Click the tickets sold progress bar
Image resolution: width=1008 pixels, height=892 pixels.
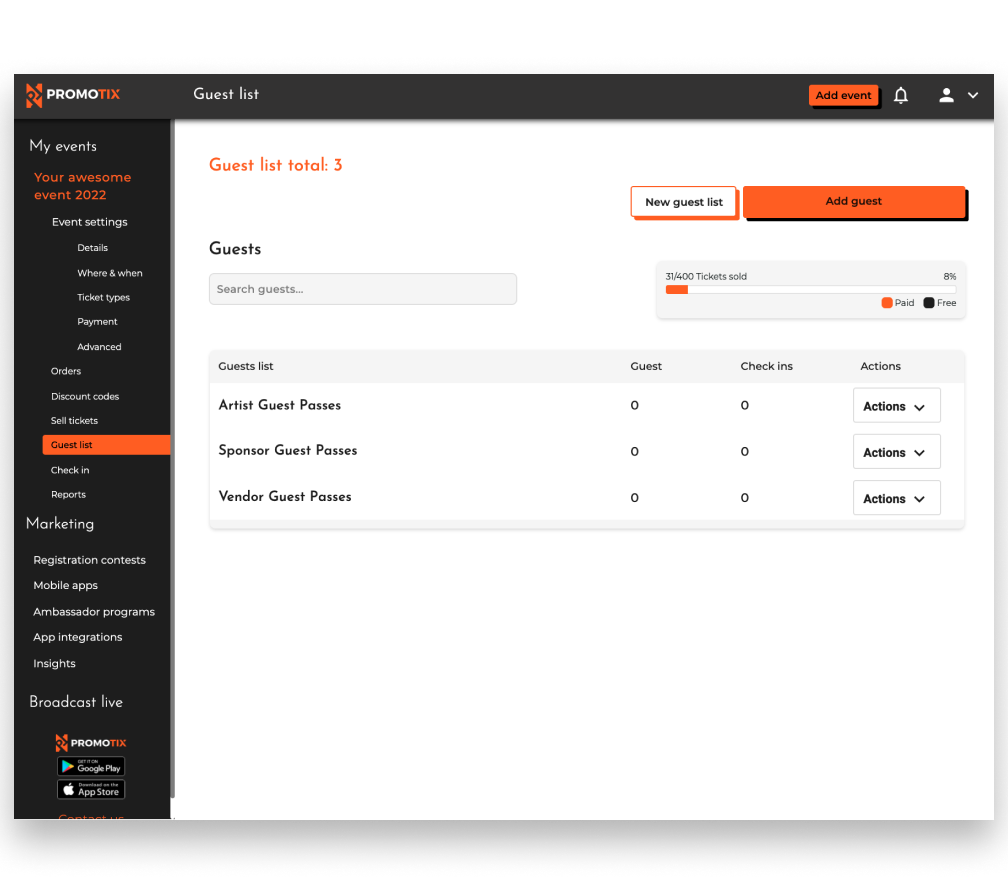pos(810,289)
